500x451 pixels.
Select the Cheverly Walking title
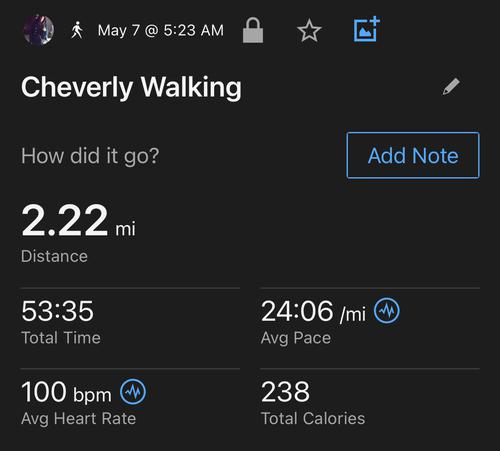(131, 87)
